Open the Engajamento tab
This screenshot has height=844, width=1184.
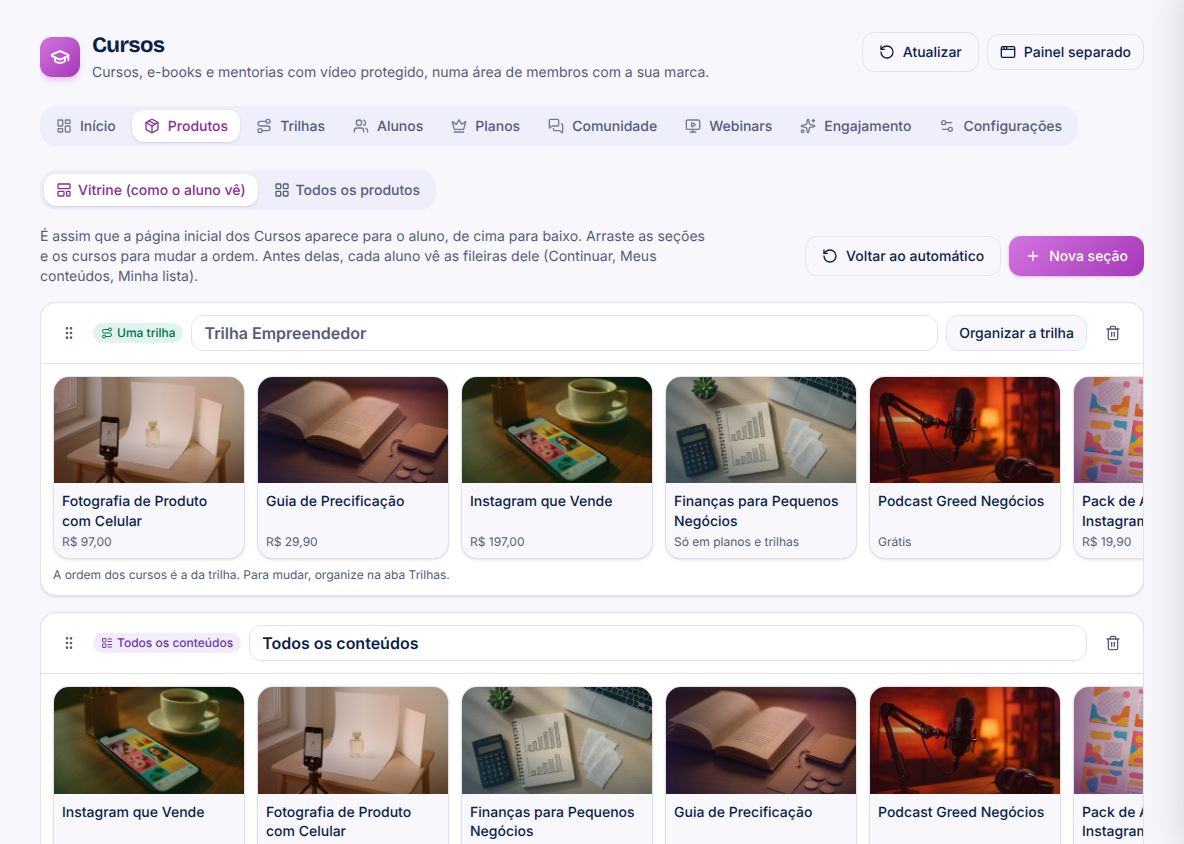(856, 126)
